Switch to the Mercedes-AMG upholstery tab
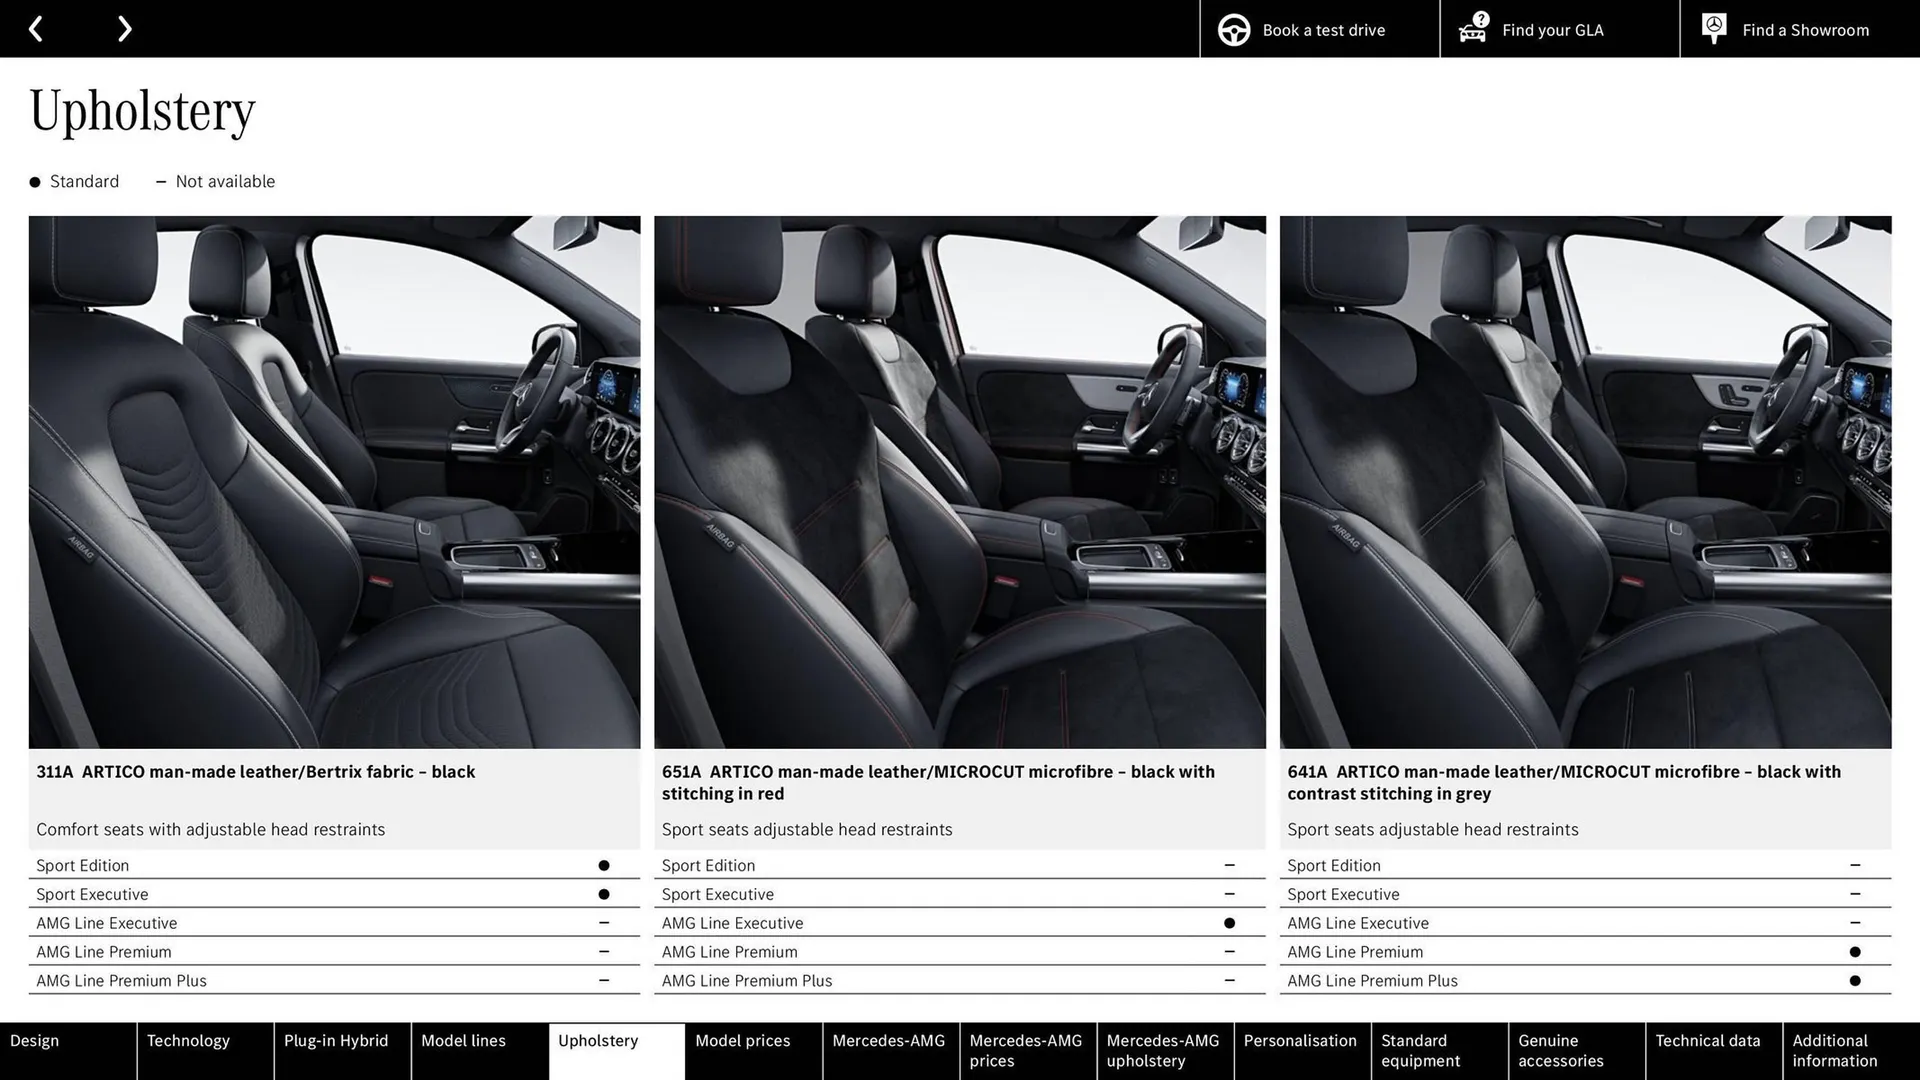This screenshot has width=1920, height=1080. point(1163,1050)
